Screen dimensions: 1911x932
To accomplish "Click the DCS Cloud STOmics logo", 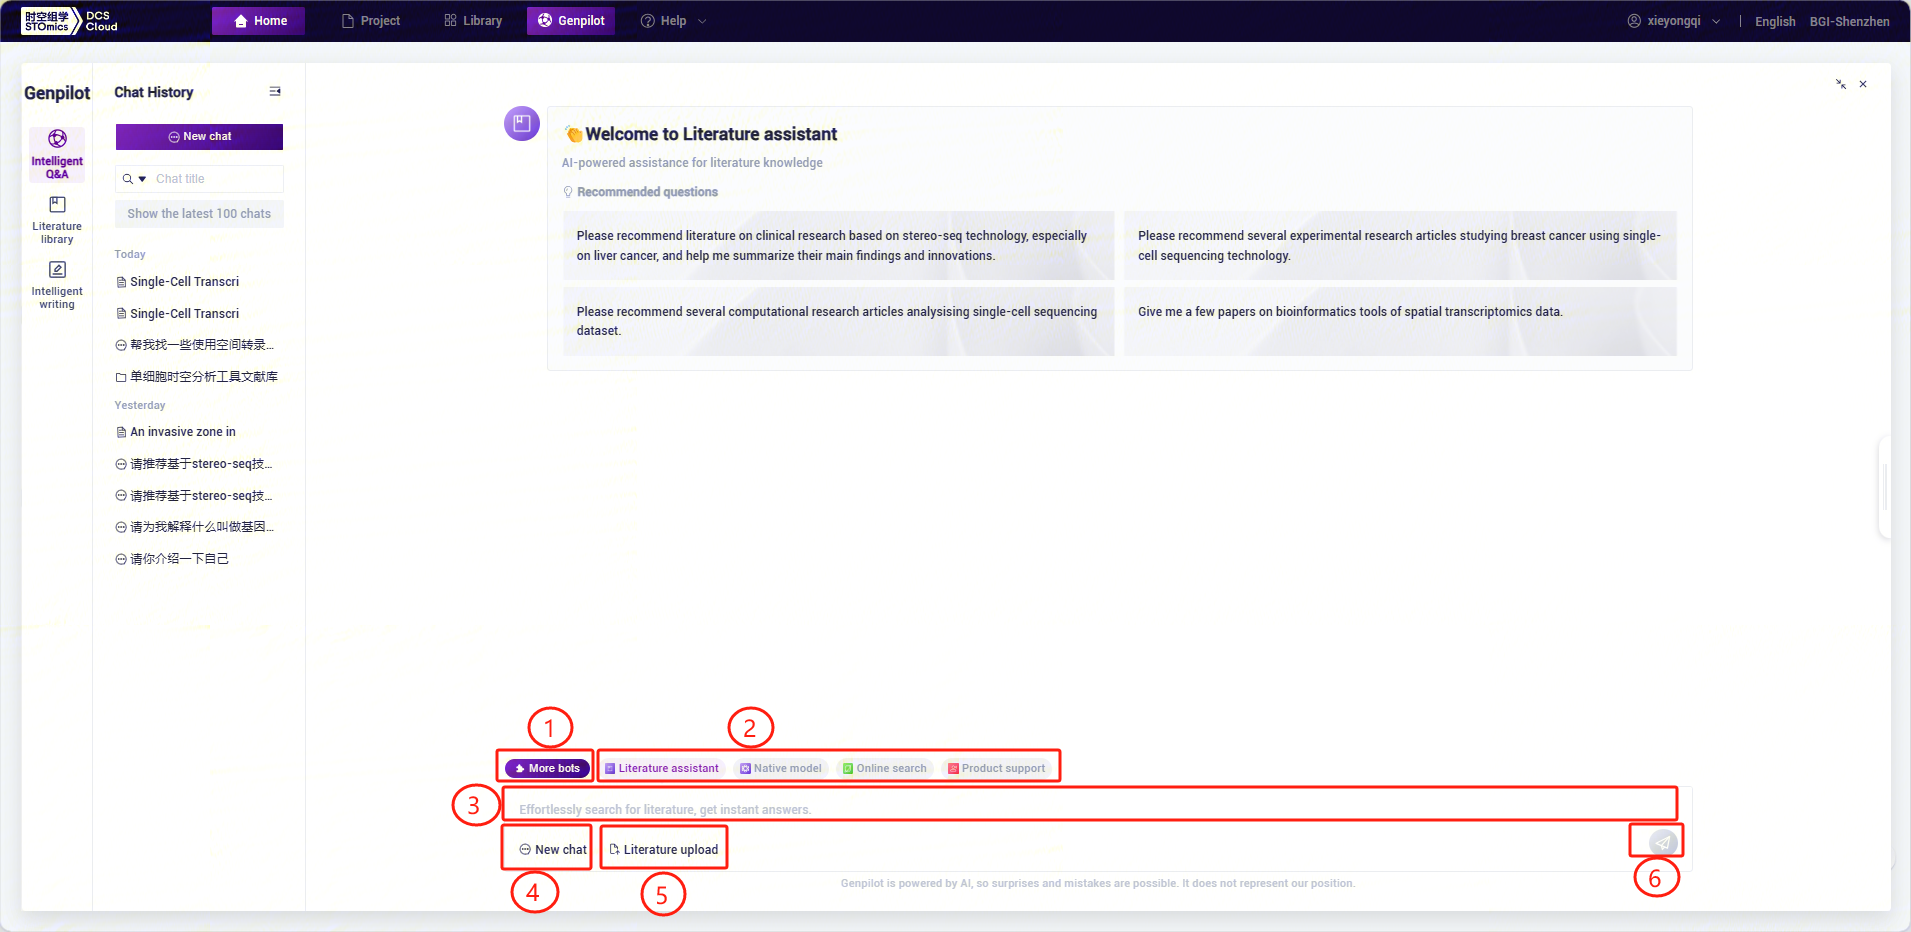I will point(70,21).
